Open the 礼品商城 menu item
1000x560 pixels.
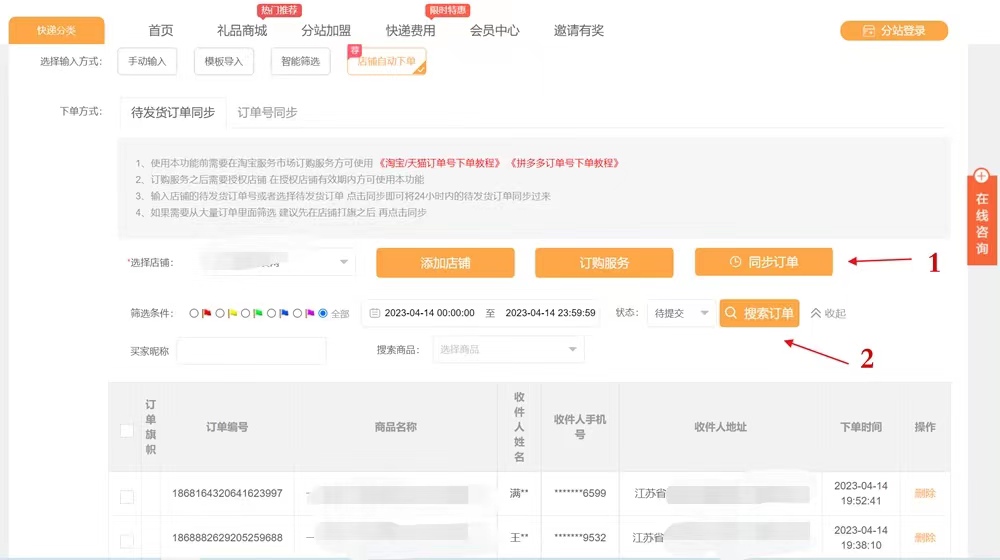(x=242, y=31)
